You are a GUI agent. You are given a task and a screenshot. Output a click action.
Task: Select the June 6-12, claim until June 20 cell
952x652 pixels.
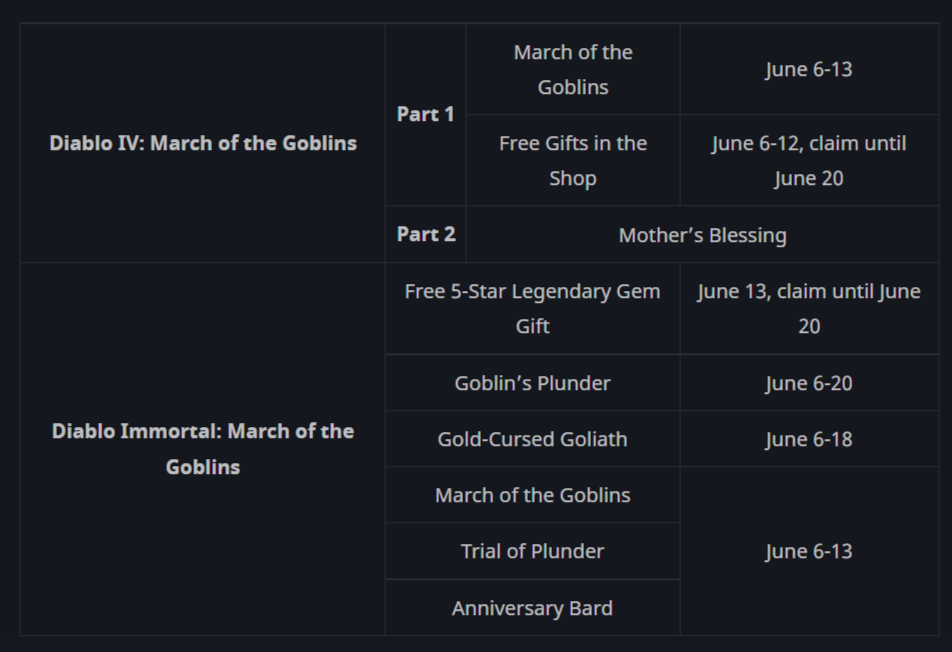[x=809, y=160]
